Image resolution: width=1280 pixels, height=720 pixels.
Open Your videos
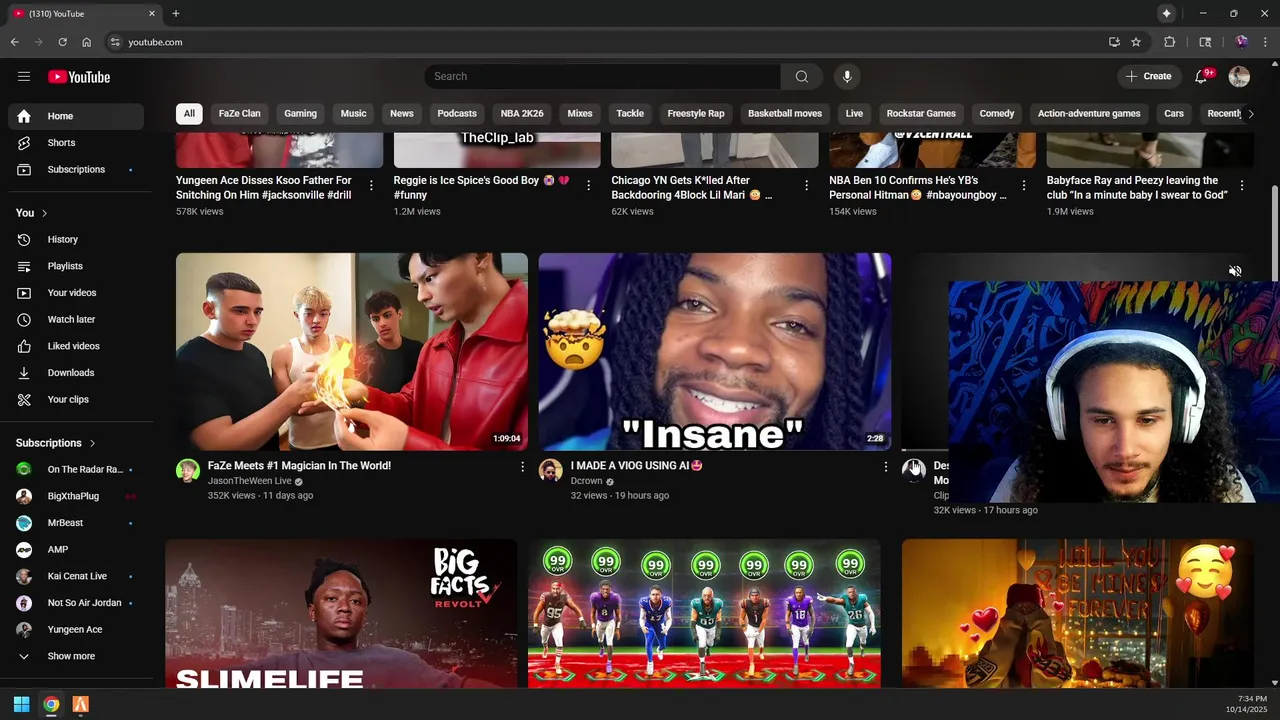tap(76, 293)
